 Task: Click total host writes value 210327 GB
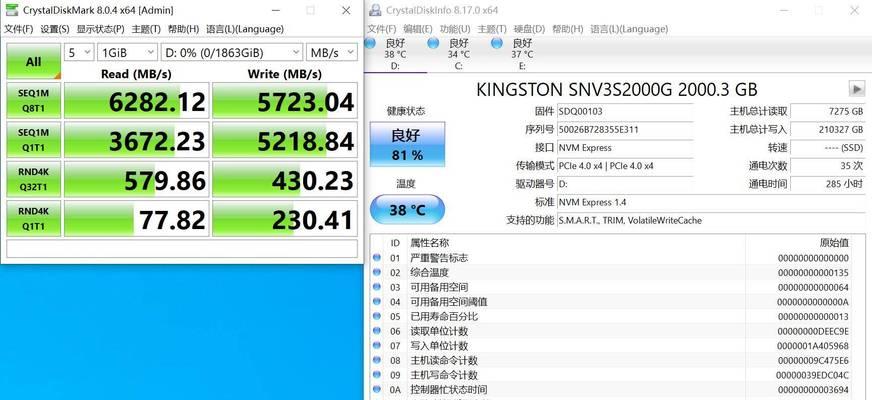pyautogui.click(x=829, y=130)
